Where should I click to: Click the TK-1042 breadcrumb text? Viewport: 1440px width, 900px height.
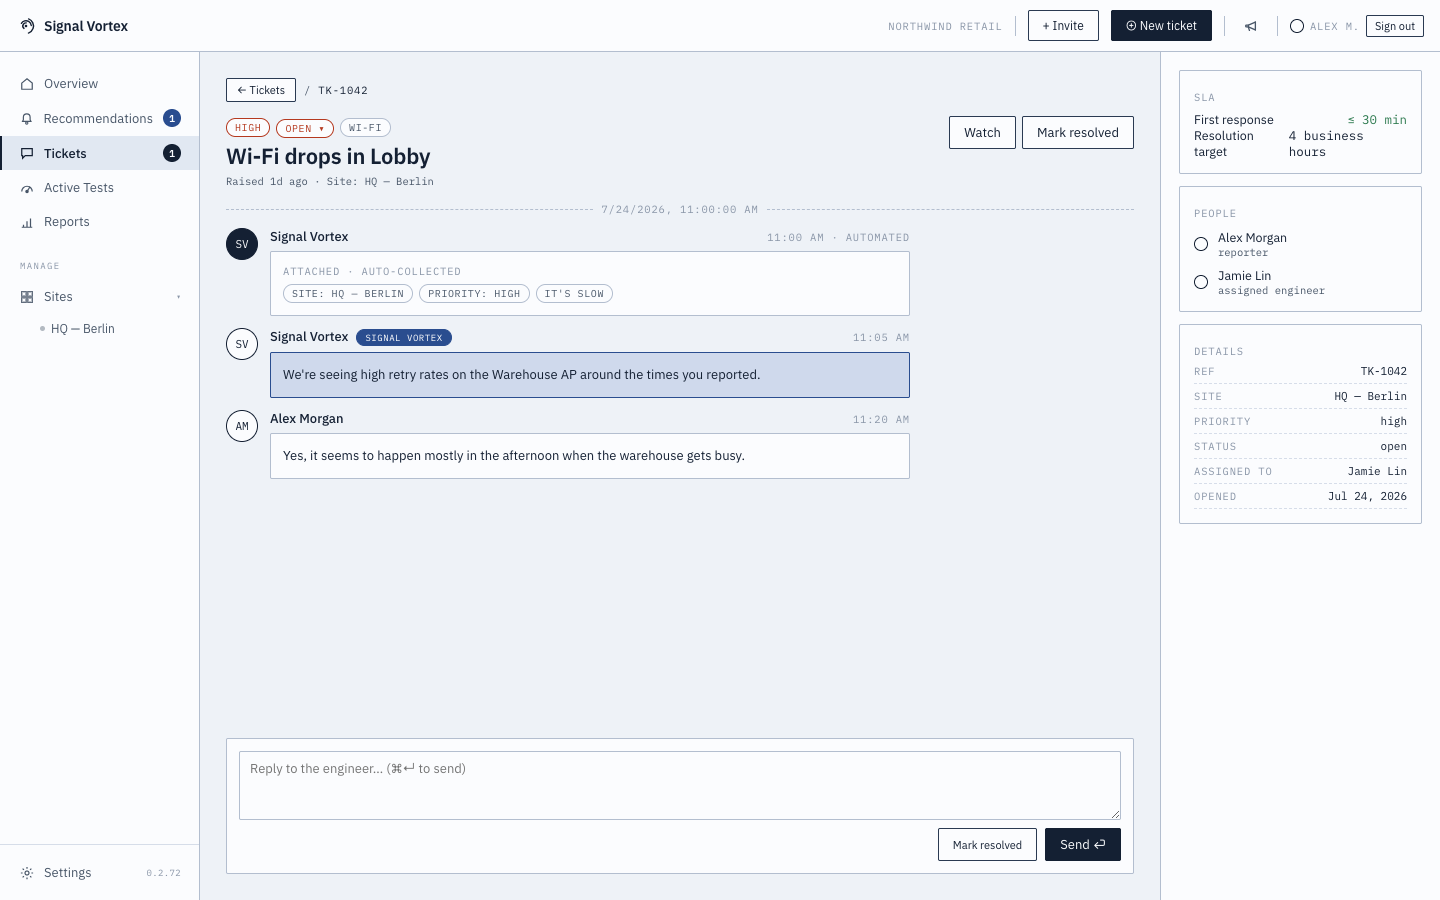(343, 90)
